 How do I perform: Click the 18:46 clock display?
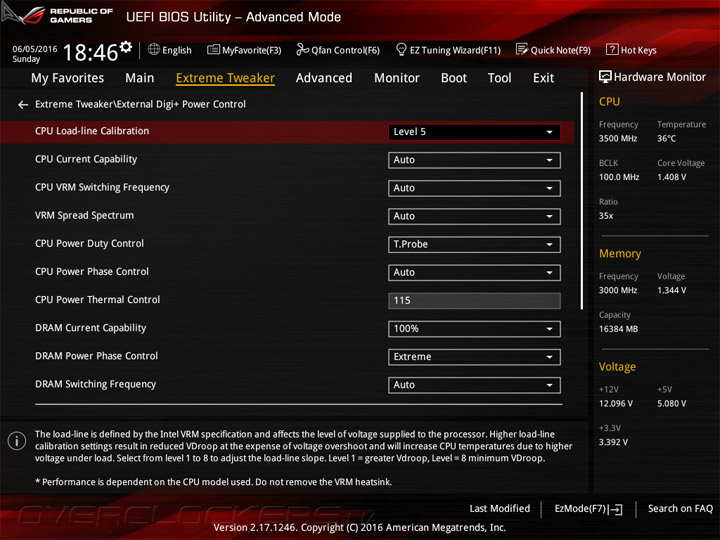click(90, 52)
